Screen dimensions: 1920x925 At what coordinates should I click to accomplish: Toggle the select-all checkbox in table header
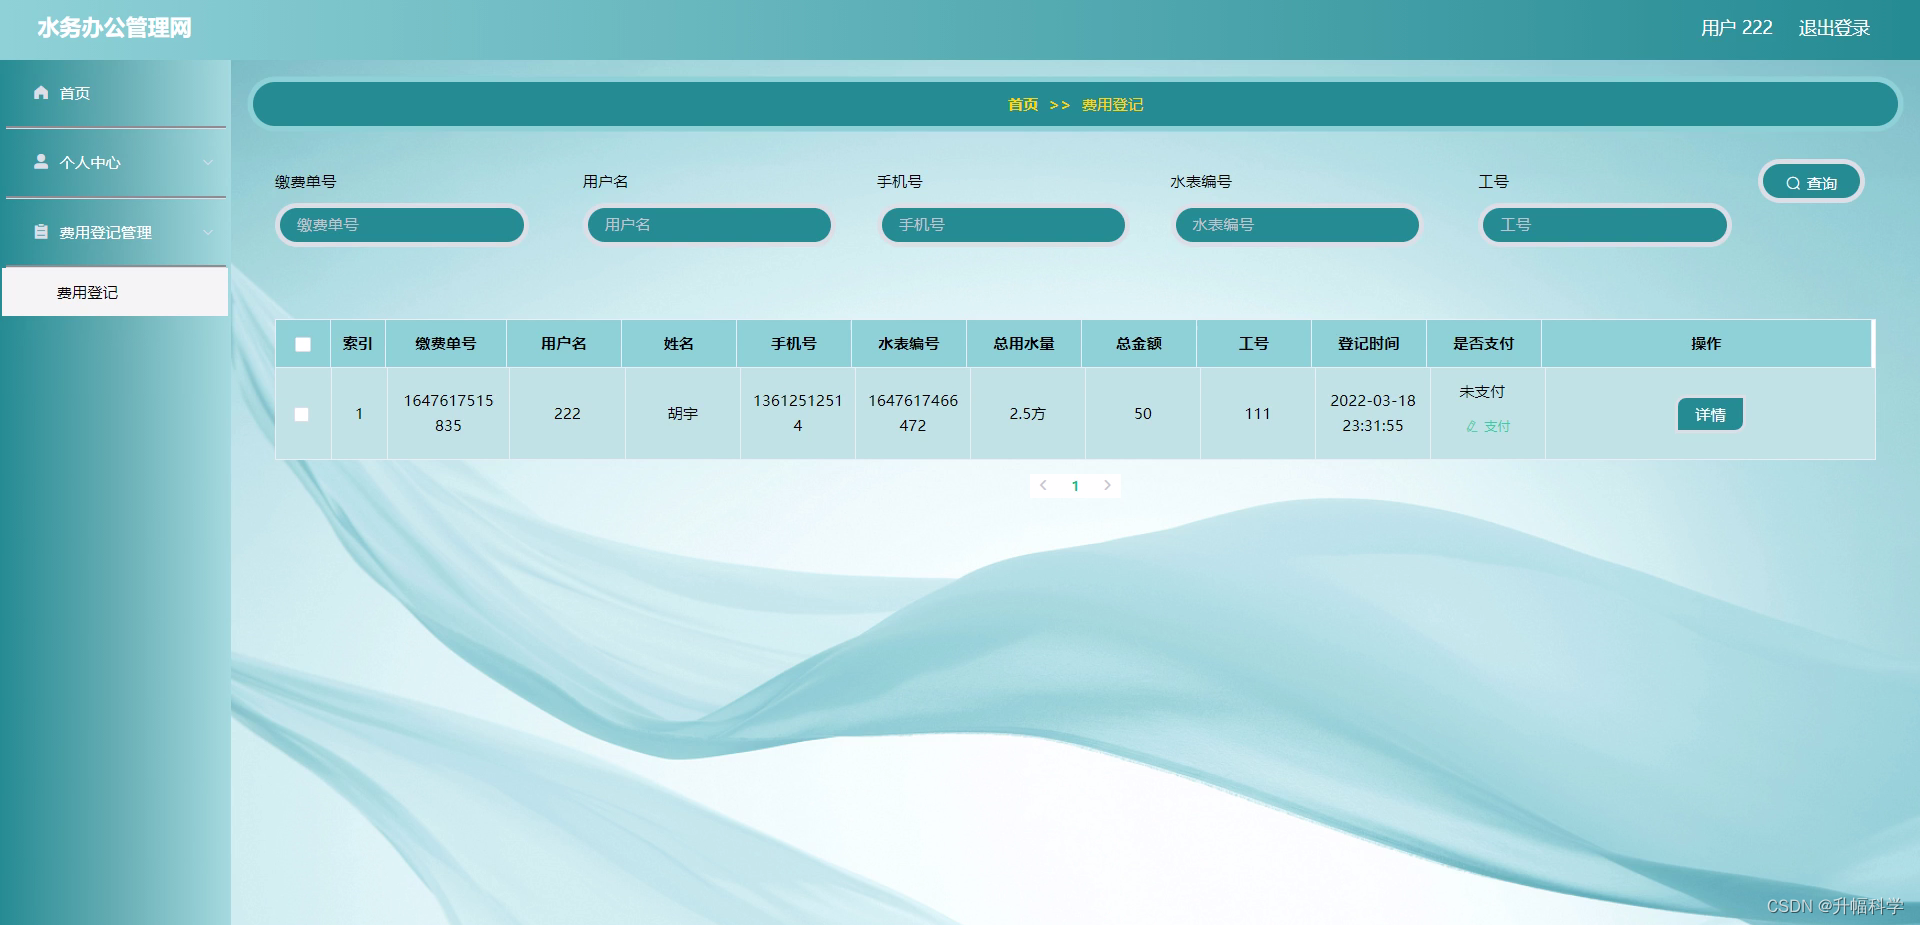(x=303, y=343)
